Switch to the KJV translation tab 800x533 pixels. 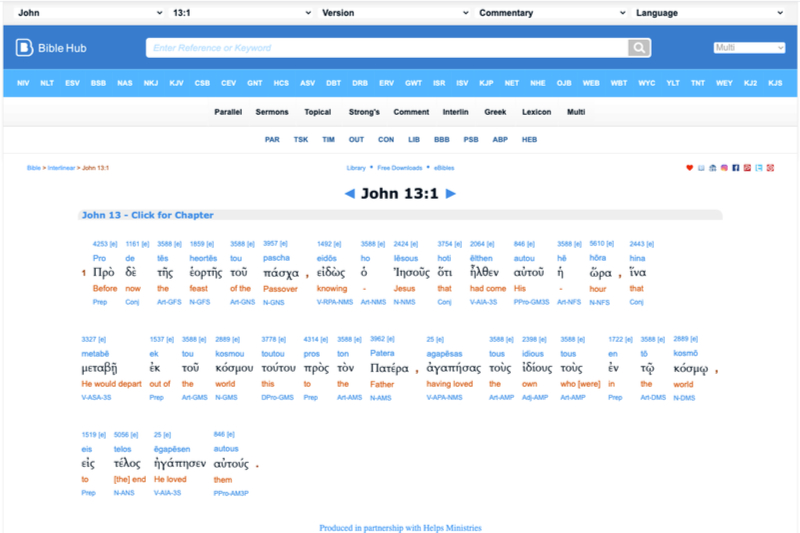click(x=177, y=82)
